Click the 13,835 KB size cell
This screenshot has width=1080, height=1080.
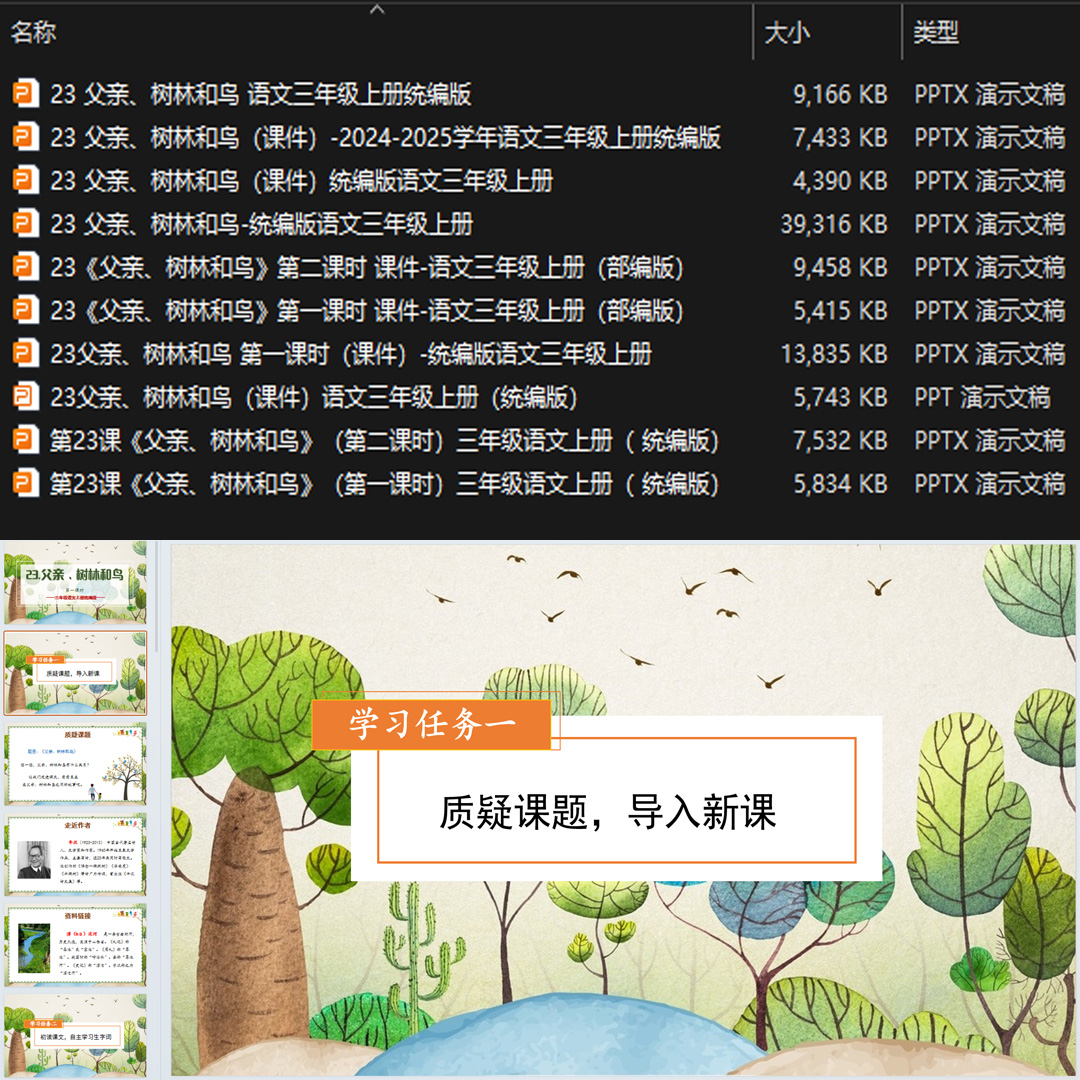(x=833, y=353)
